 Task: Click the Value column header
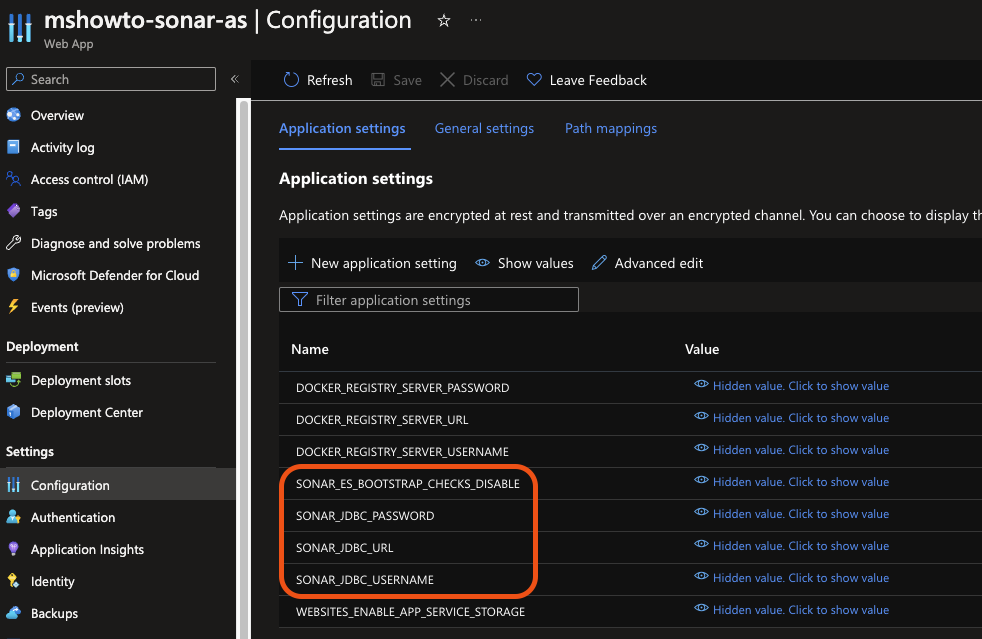[702, 349]
